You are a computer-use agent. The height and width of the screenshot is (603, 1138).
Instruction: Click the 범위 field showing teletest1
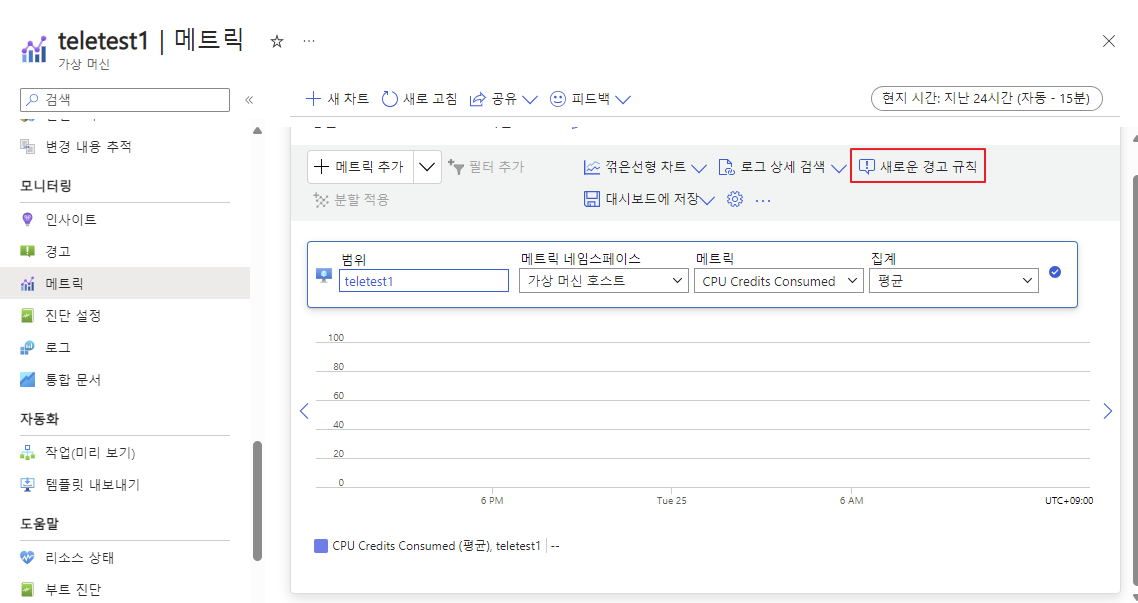[x=424, y=281]
